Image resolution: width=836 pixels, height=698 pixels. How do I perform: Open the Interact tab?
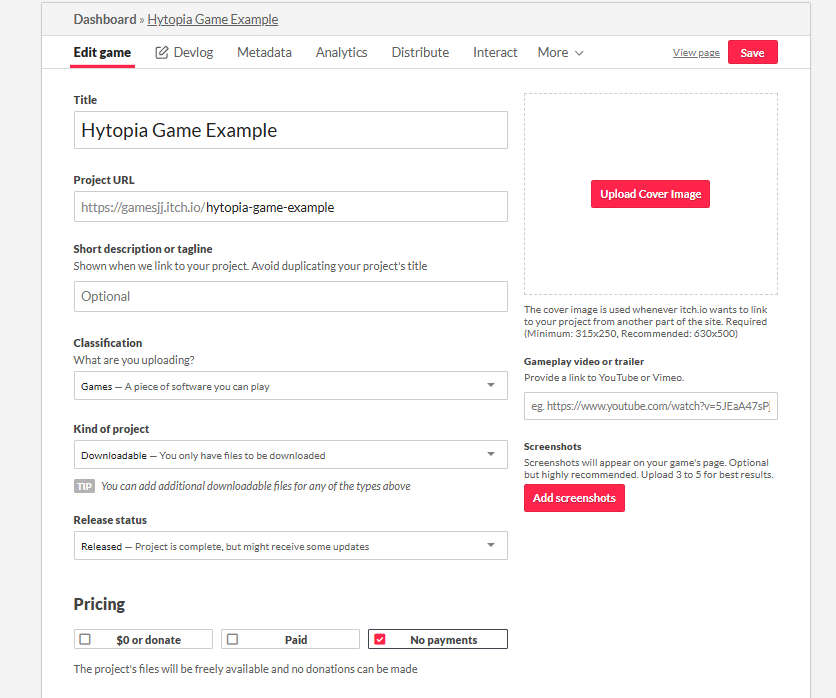(495, 52)
